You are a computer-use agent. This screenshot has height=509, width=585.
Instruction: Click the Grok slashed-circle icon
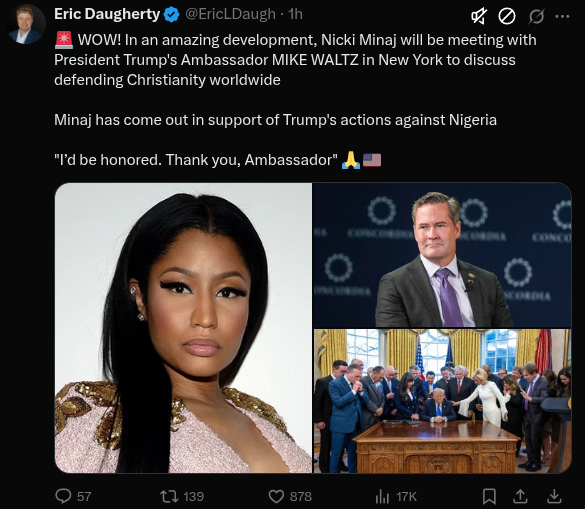536,16
